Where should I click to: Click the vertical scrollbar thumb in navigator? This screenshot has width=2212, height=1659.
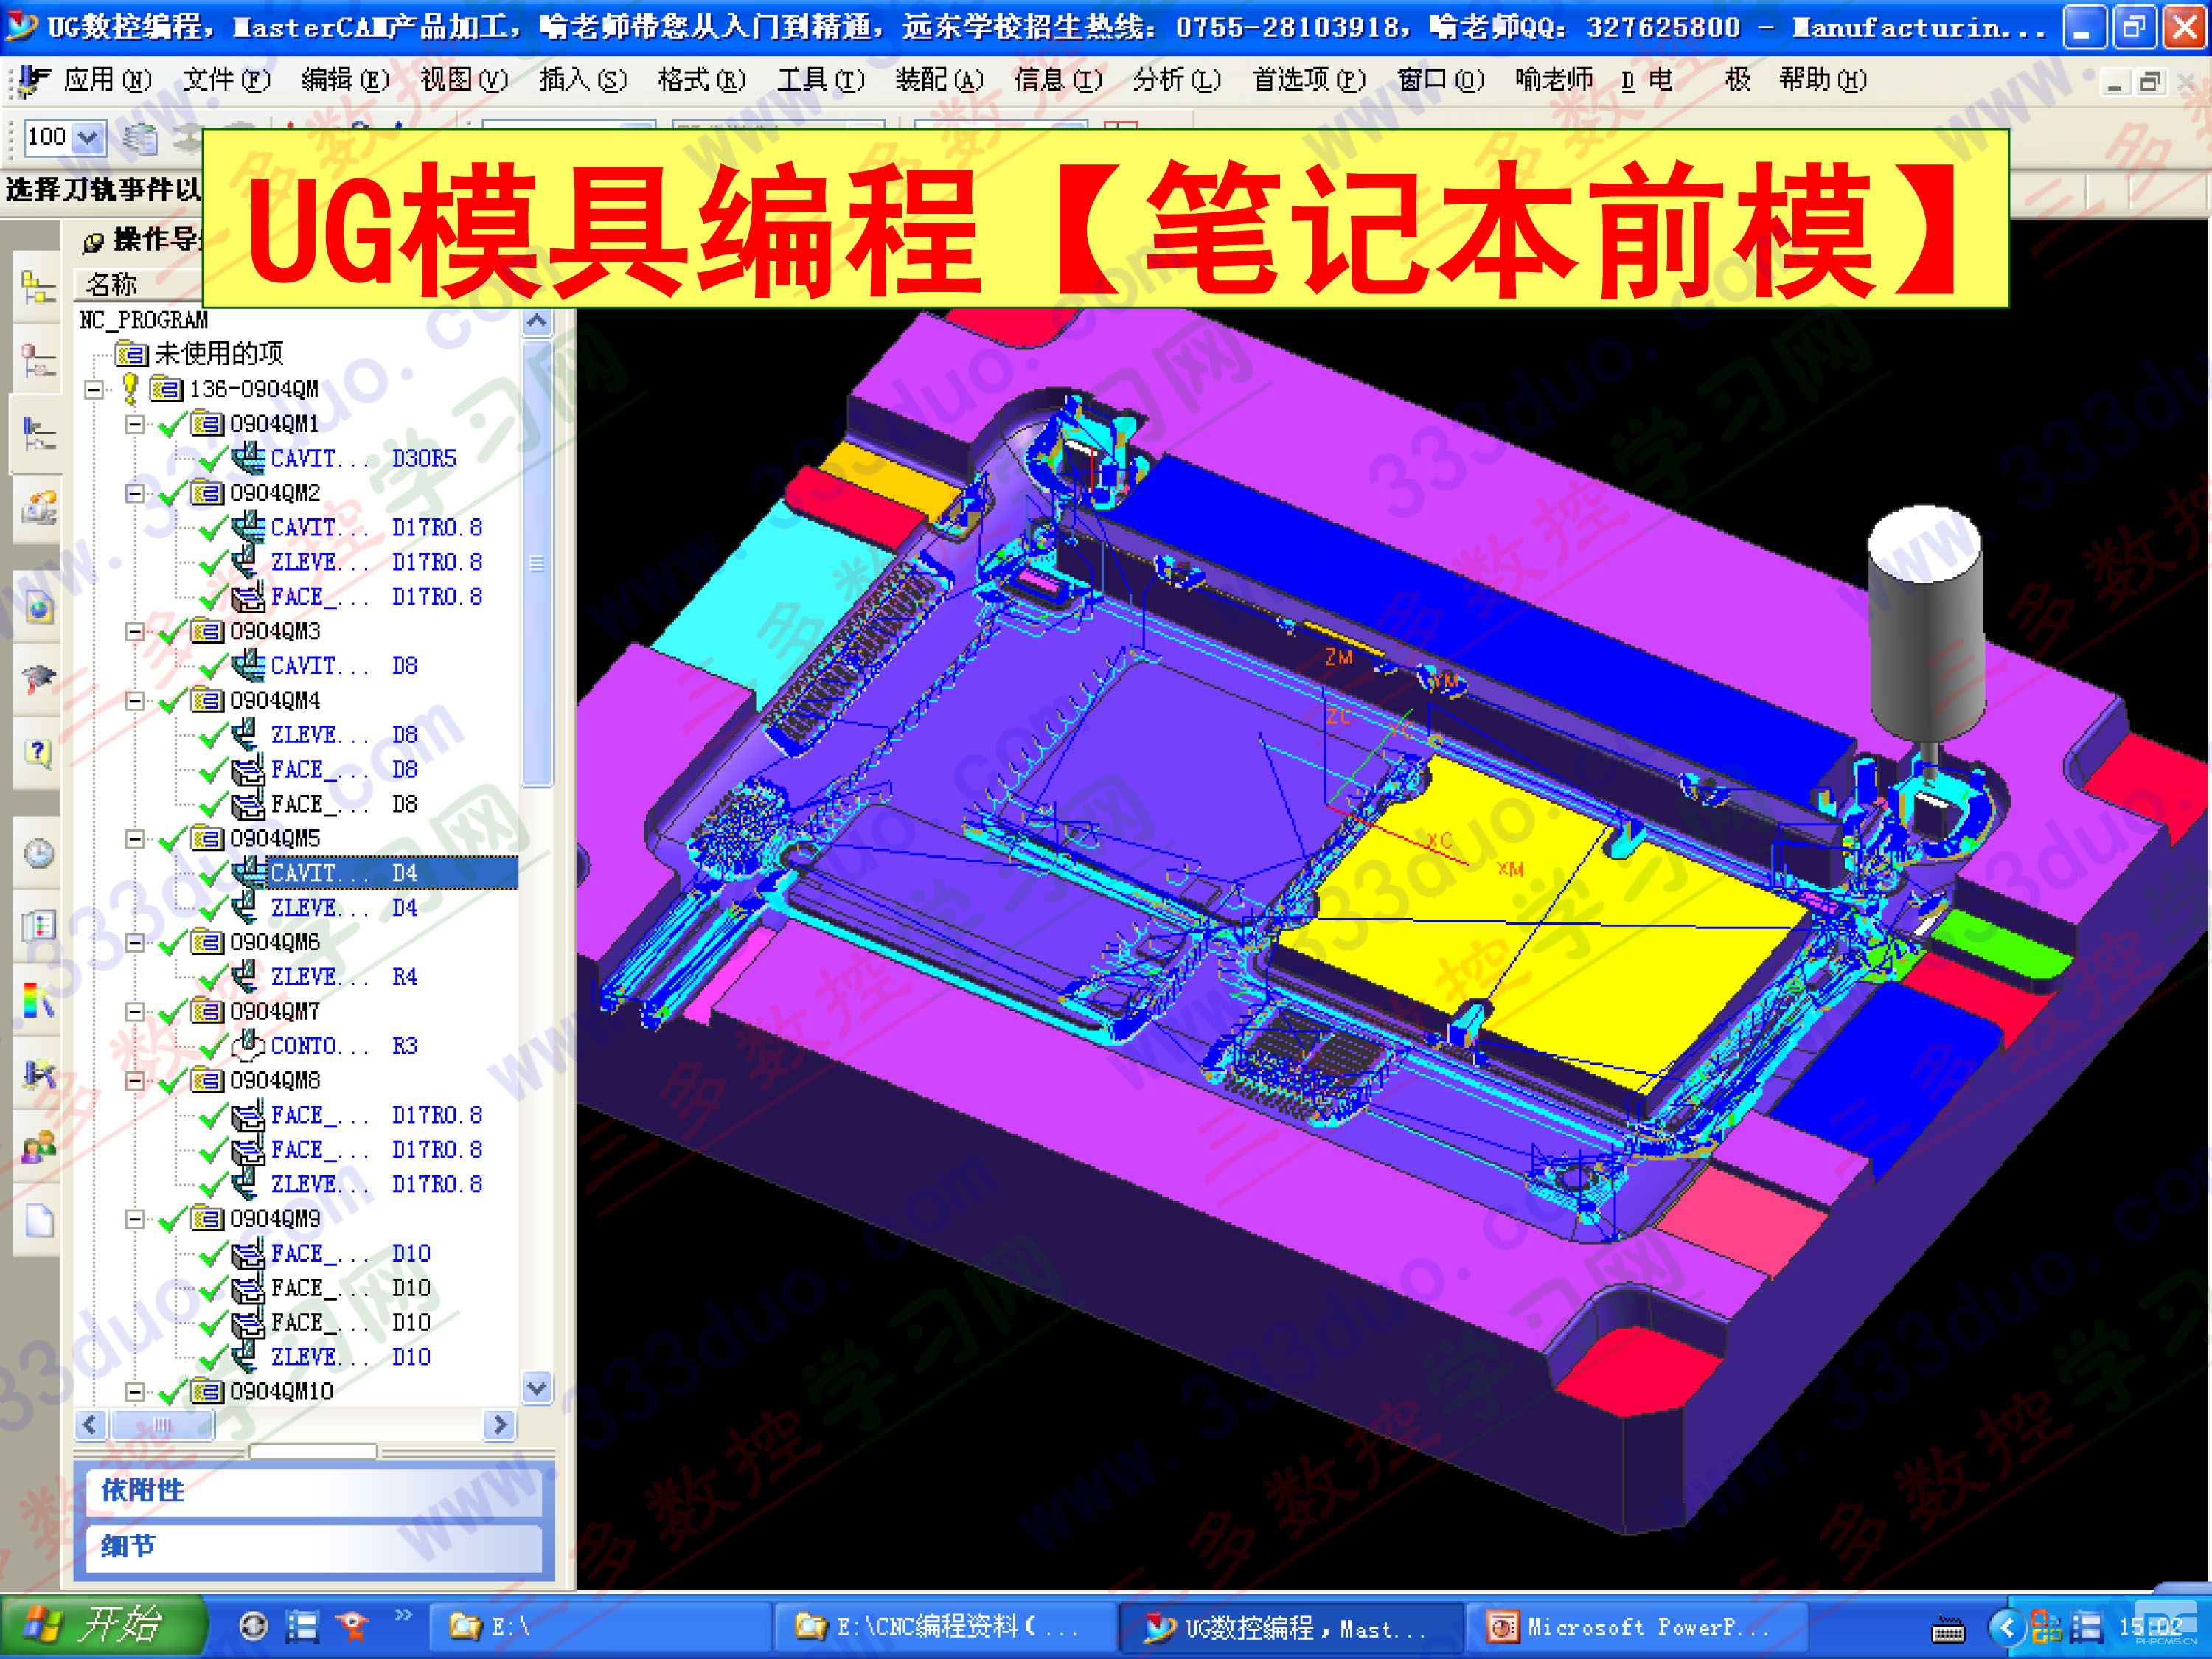(x=537, y=563)
